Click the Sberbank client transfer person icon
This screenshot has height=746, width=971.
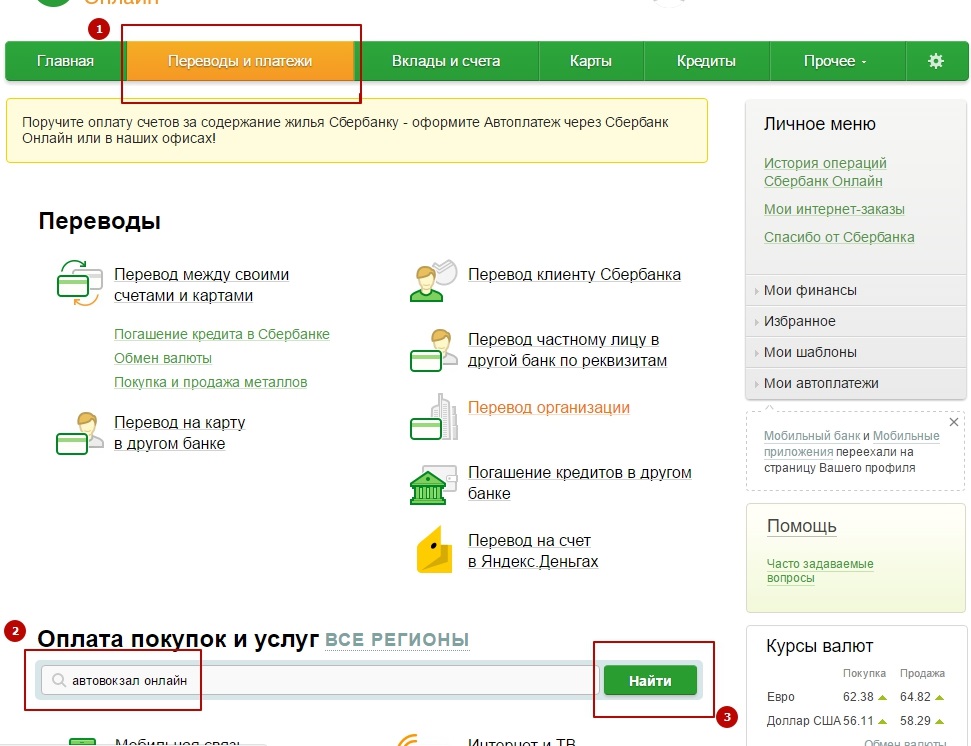point(433,281)
